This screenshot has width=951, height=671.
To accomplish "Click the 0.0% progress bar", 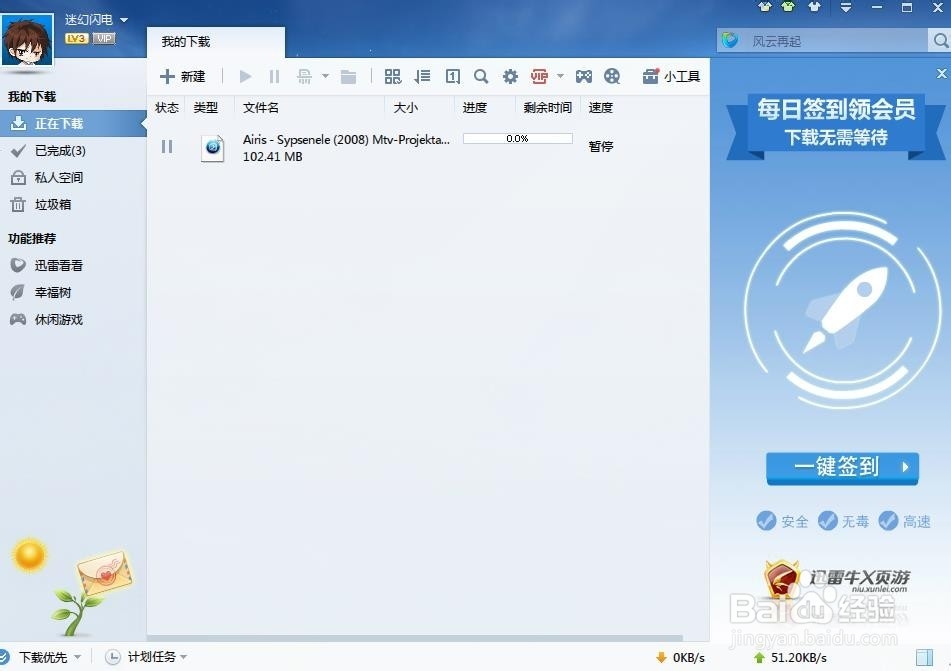I will (x=517, y=139).
